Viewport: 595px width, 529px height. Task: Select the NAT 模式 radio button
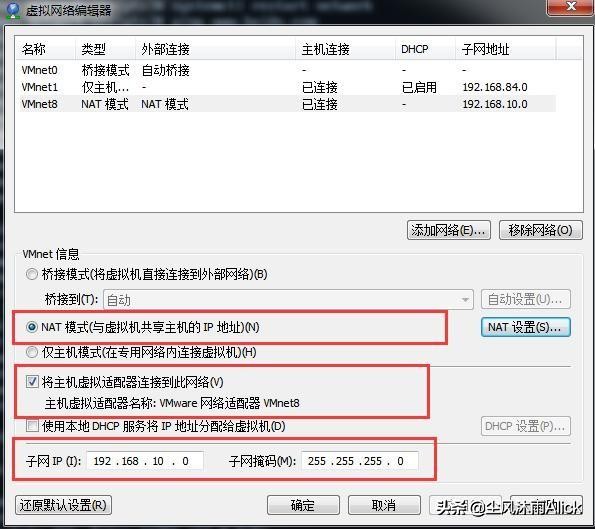point(32,327)
